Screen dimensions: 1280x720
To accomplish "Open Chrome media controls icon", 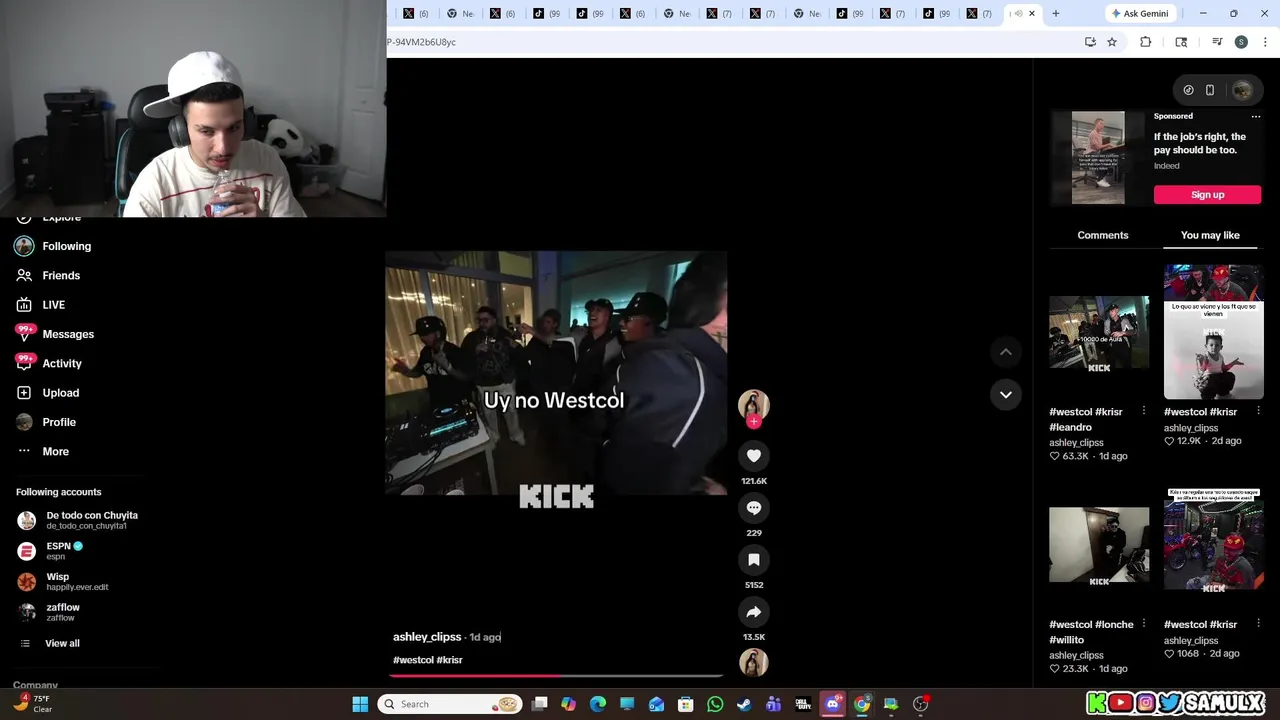I will [1217, 42].
